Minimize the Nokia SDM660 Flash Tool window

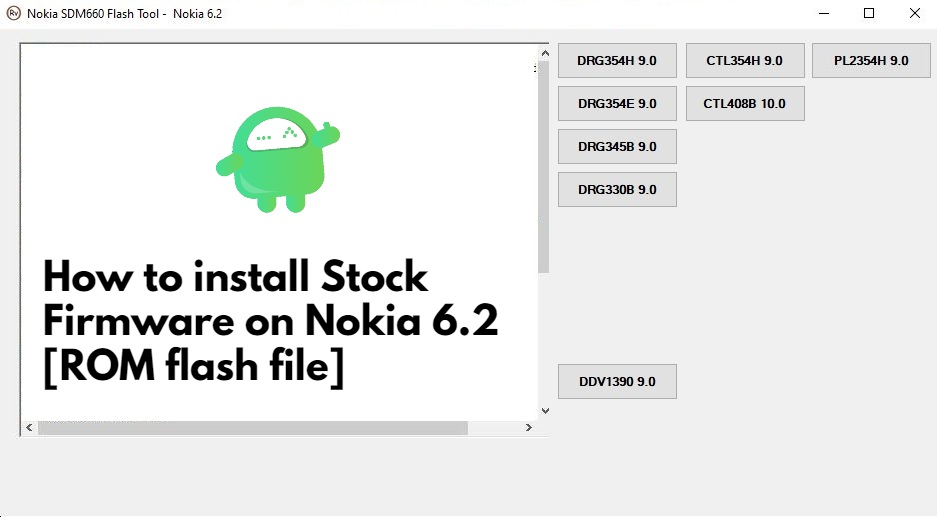point(824,13)
